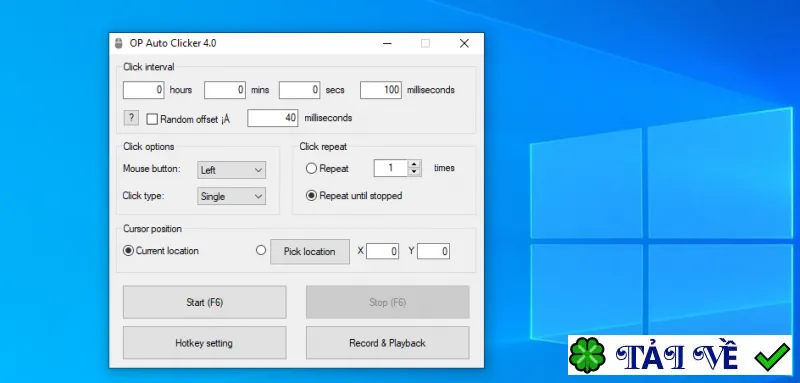Viewport: 800px width, 383px height.
Task: Click the Click repeat group label
Action: [323, 146]
